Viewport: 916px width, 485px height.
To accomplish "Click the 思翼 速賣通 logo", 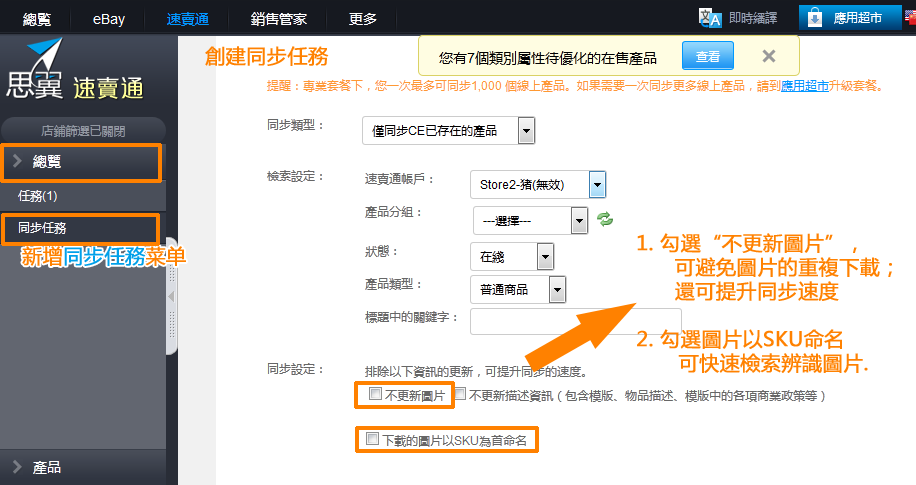I will 75,70.
